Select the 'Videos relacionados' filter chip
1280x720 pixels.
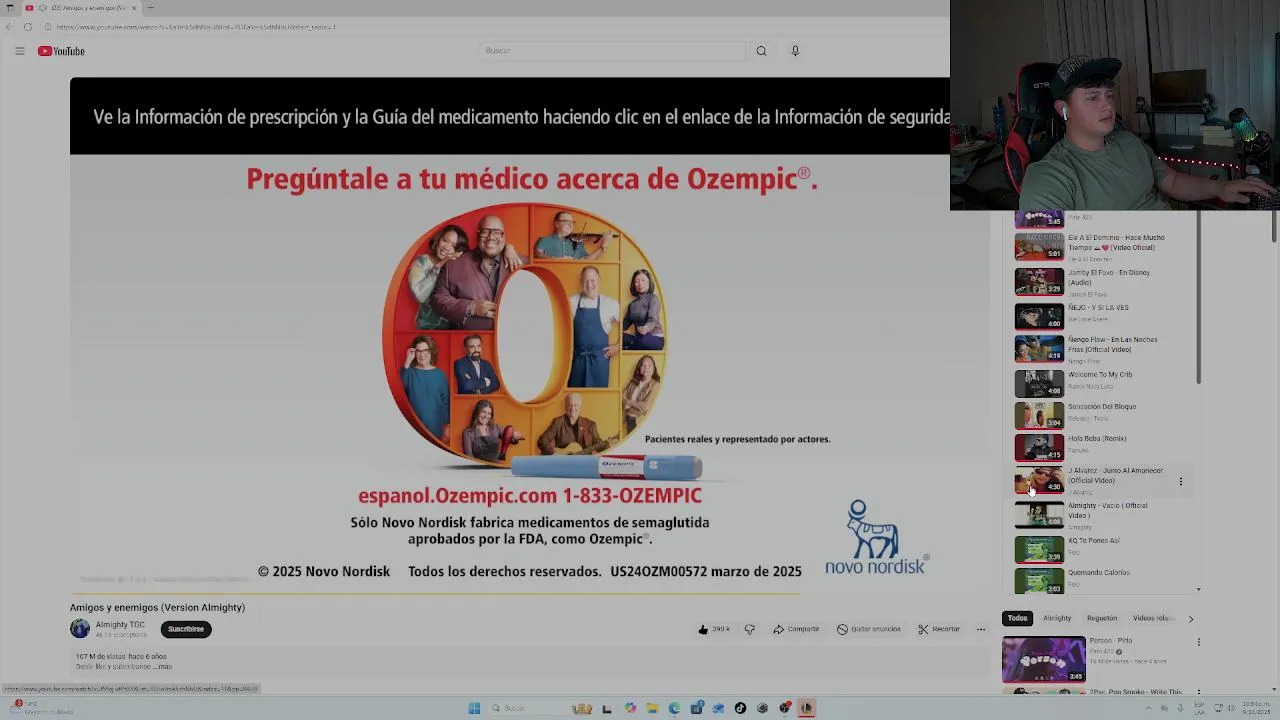(x=1153, y=618)
